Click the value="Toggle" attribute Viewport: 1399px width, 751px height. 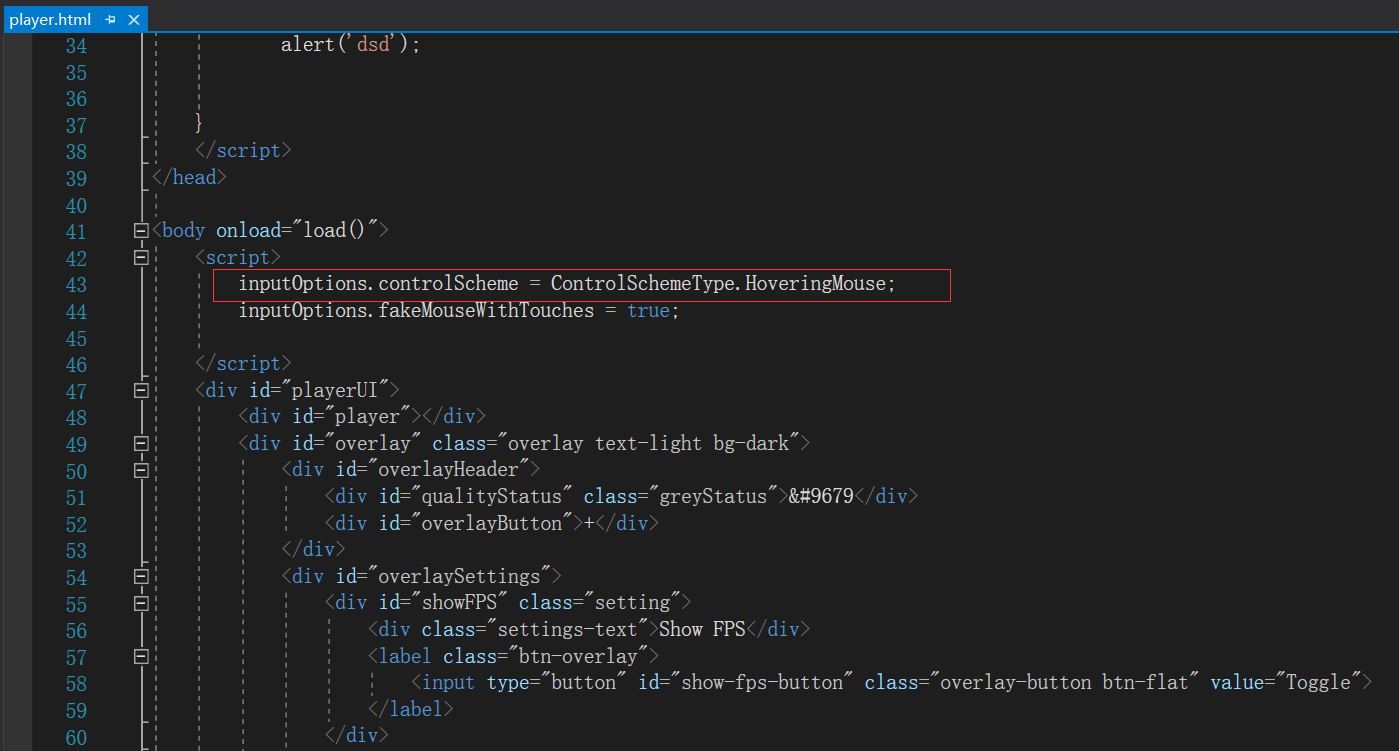coord(1287,682)
